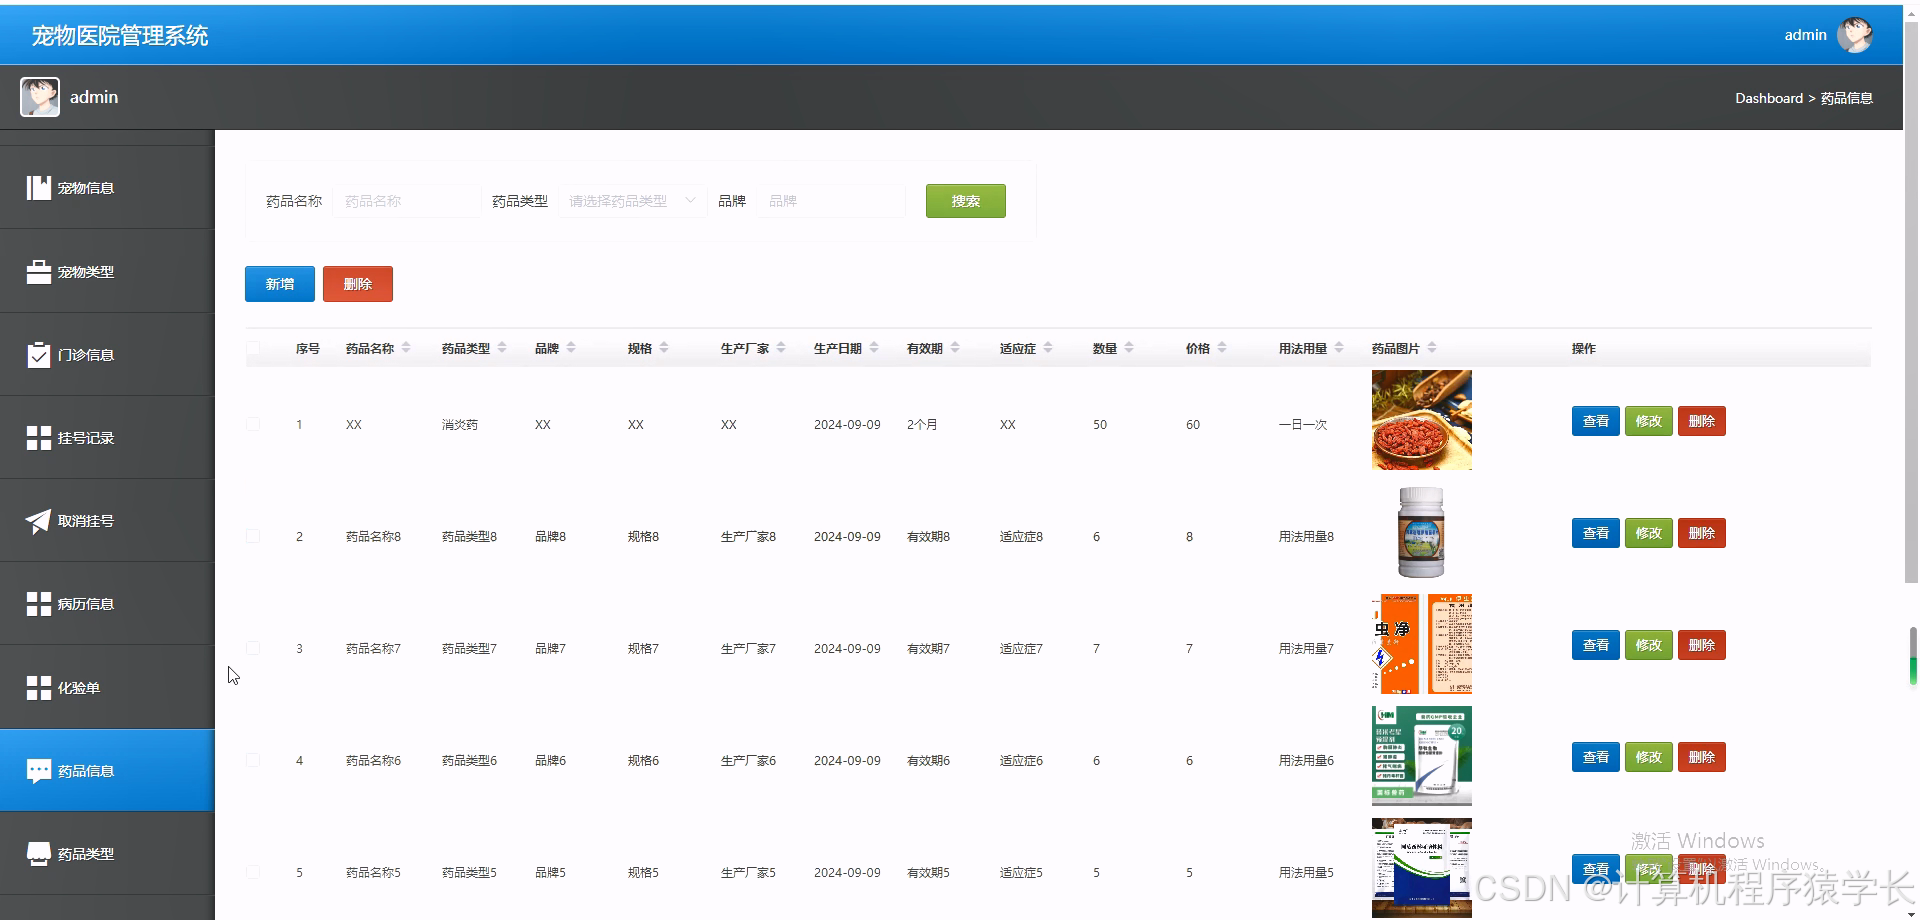Click 查看 for the XX drug row
The width and height of the screenshot is (1920, 920).
pos(1596,421)
